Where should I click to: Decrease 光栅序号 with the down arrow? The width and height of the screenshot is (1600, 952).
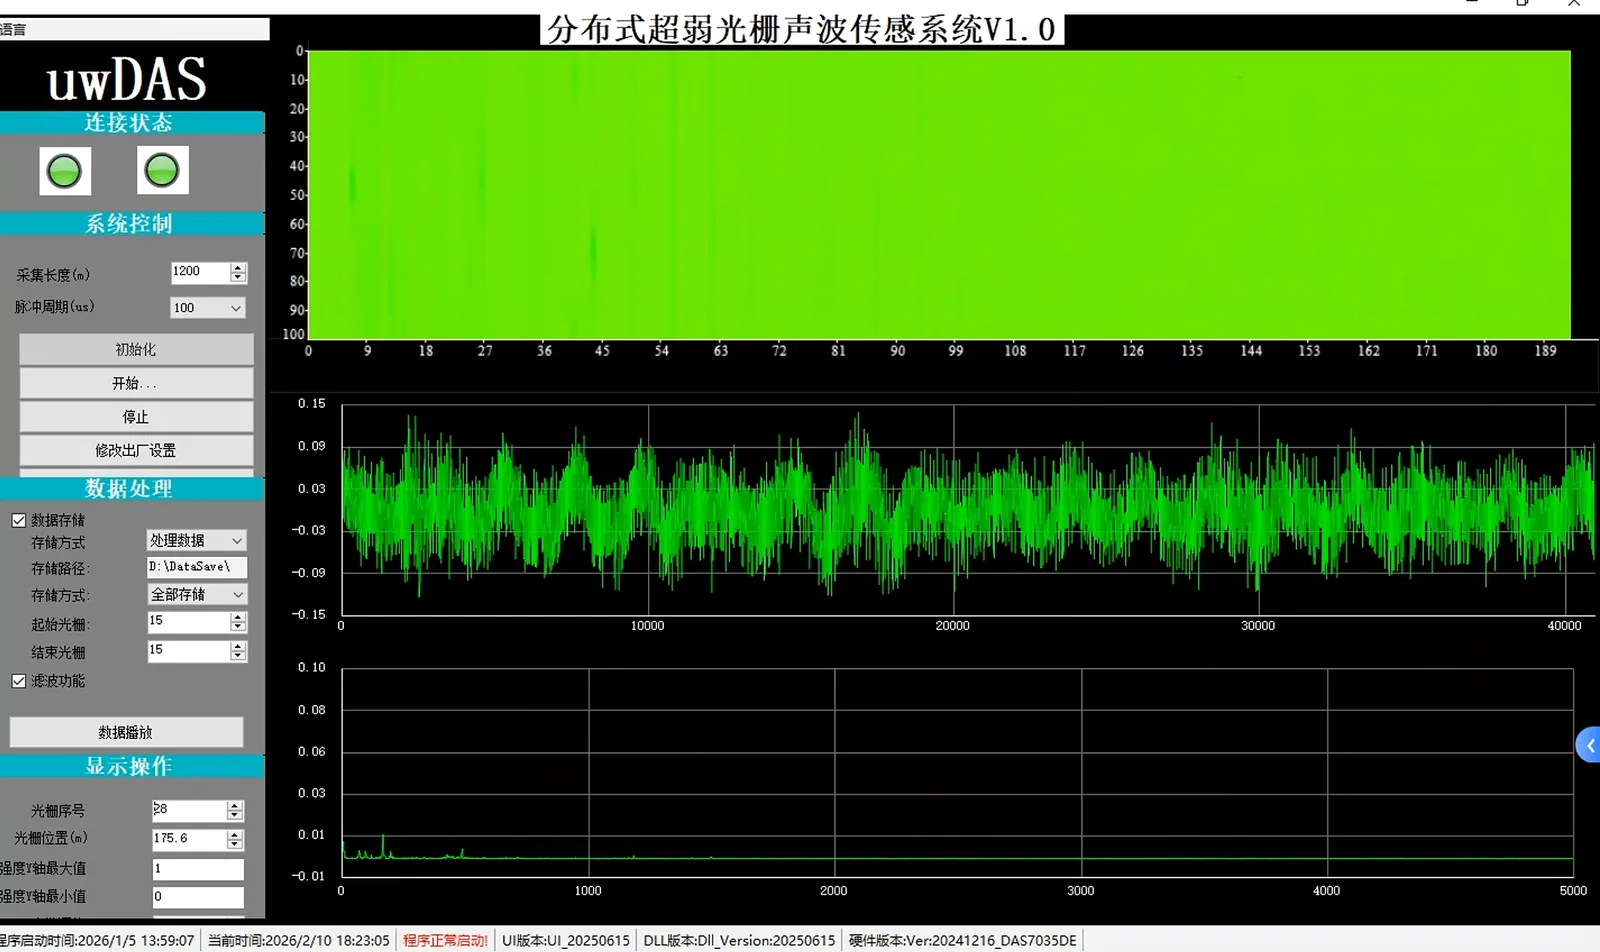(235, 815)
